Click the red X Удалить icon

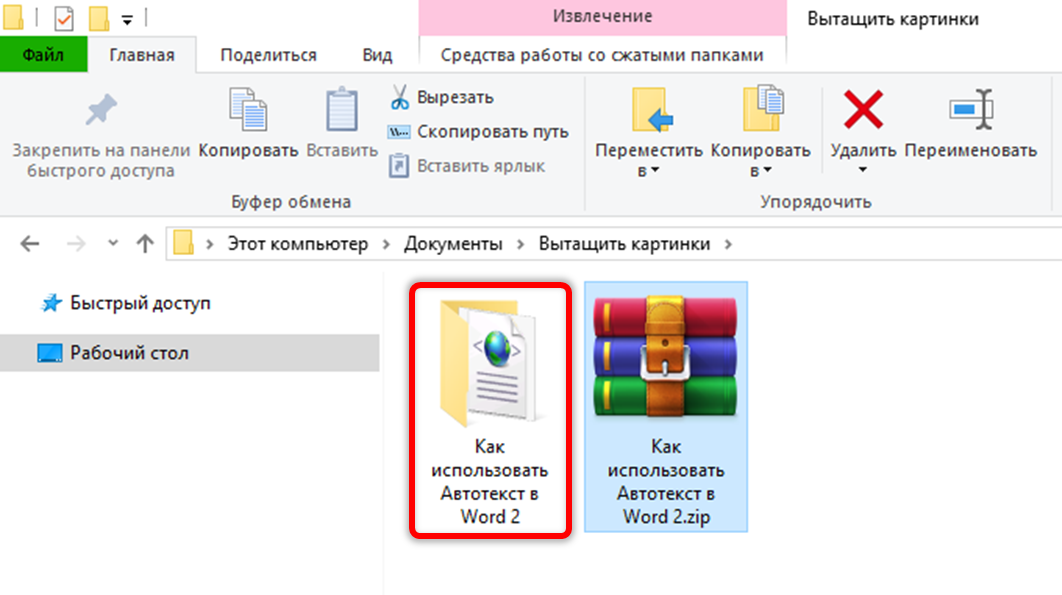[863, 109]
